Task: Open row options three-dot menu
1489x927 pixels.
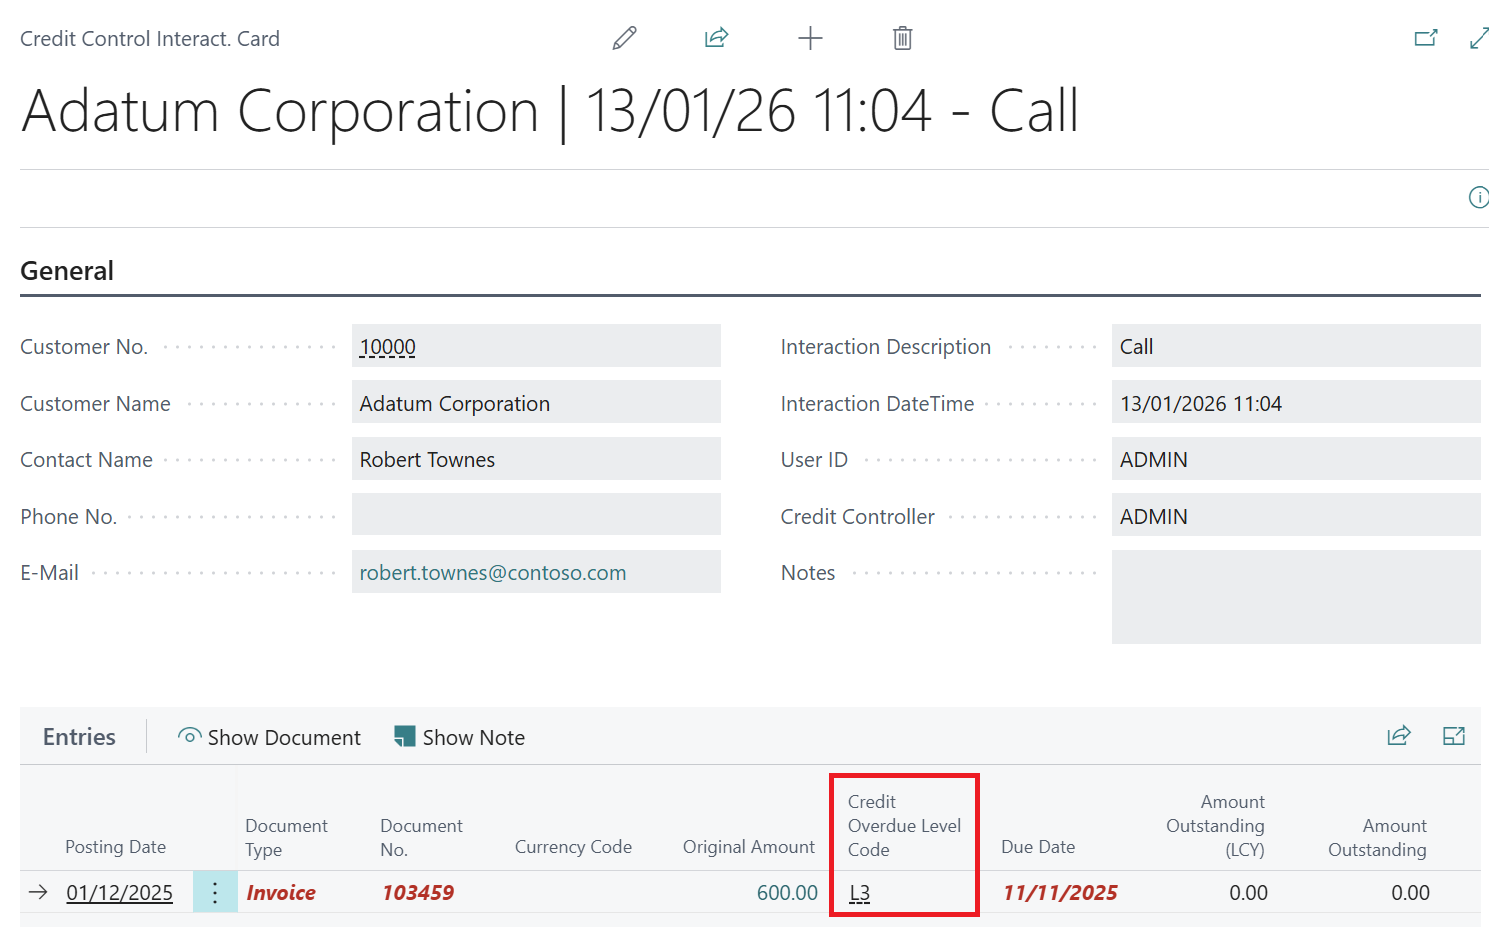Action: 215,892
